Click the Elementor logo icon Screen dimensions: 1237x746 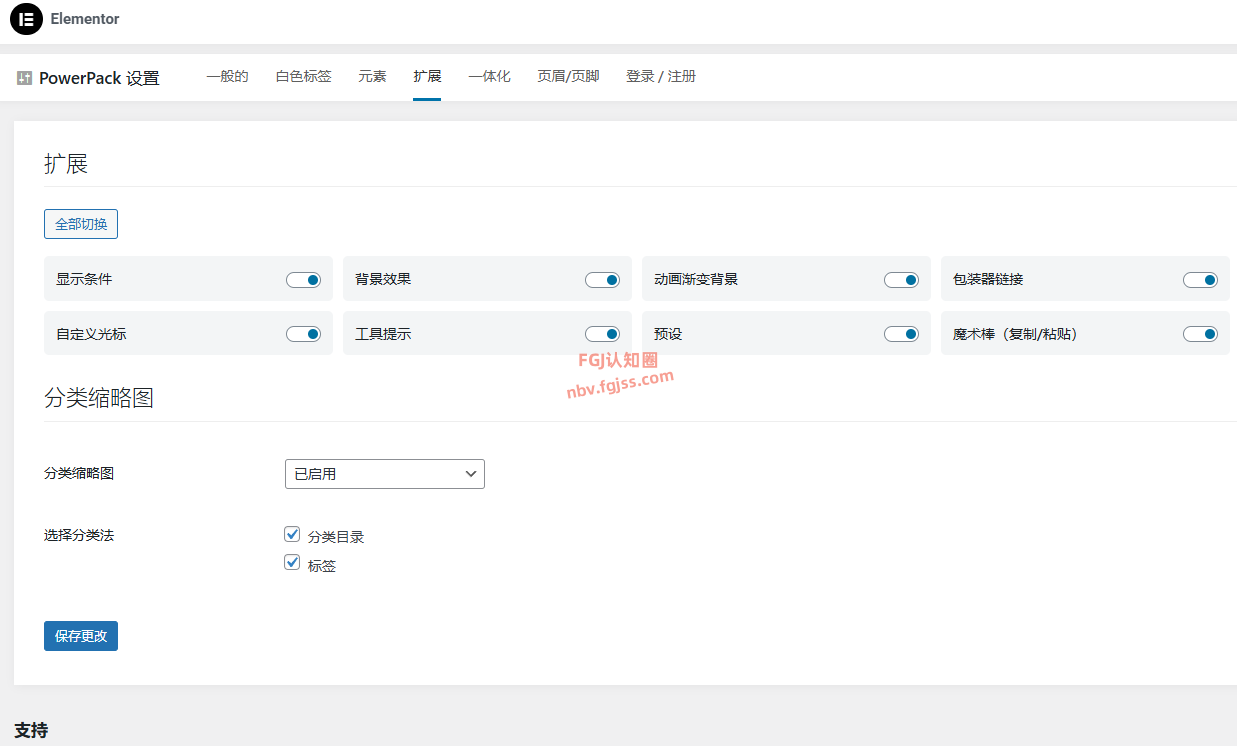(26, 19)
